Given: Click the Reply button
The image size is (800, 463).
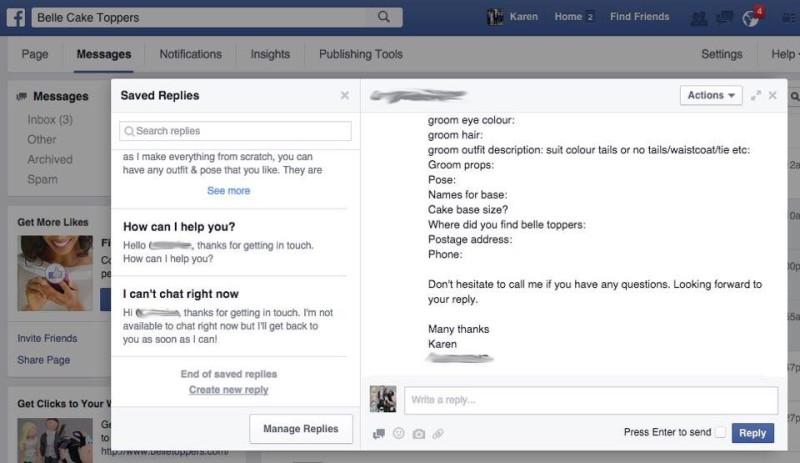Looking at the screenshot, I should (753, 433).
